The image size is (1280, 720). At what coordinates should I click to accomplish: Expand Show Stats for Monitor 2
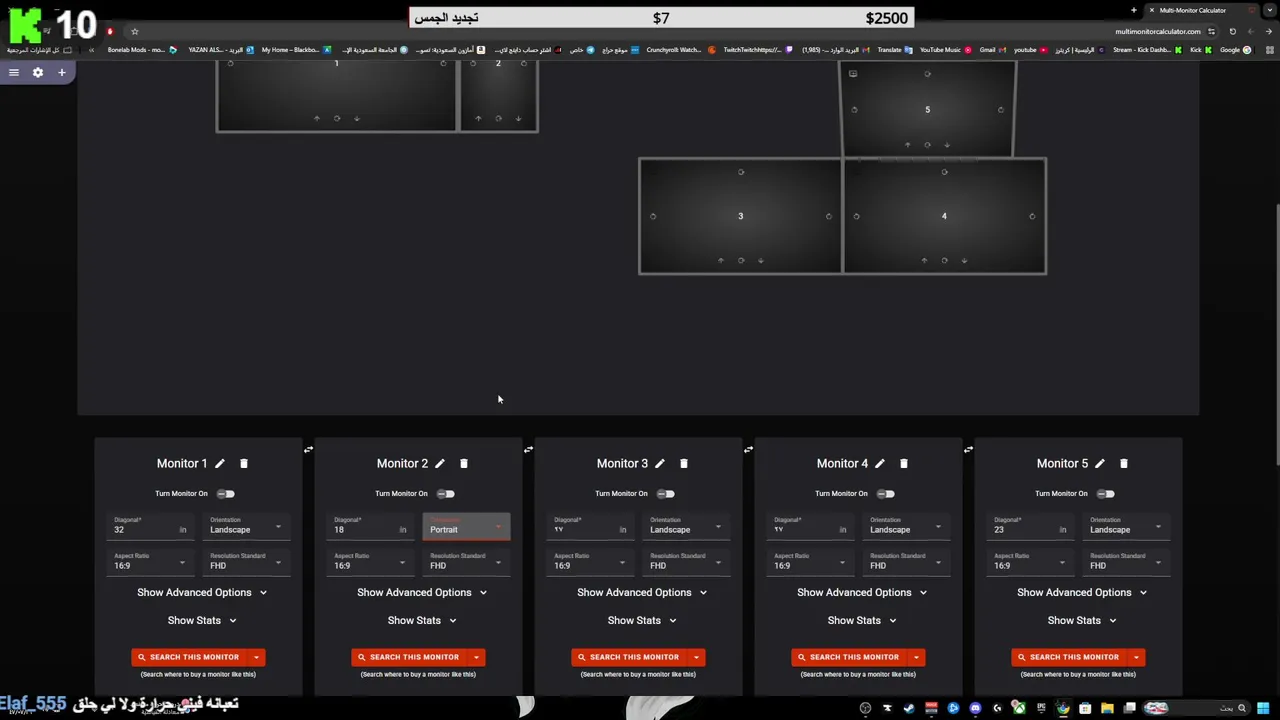[422, 620]
